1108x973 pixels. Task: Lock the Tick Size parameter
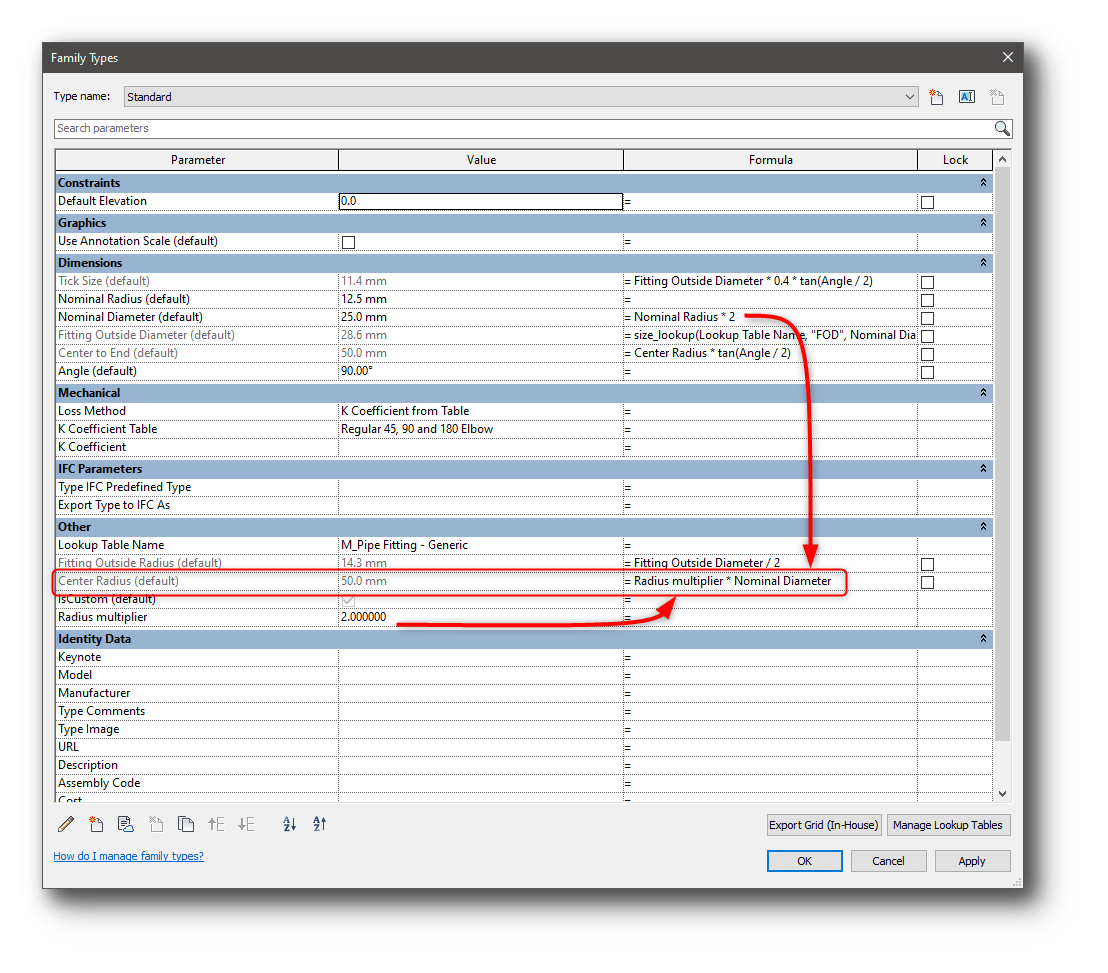pyautogui.click(x=927, y=281)
